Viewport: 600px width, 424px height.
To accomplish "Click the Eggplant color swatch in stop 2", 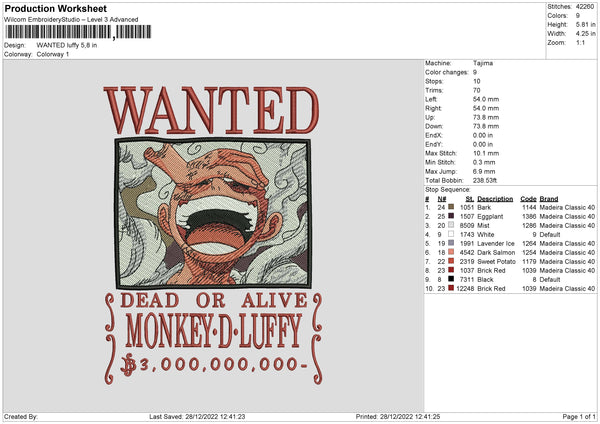I will (x=451, y=216).
